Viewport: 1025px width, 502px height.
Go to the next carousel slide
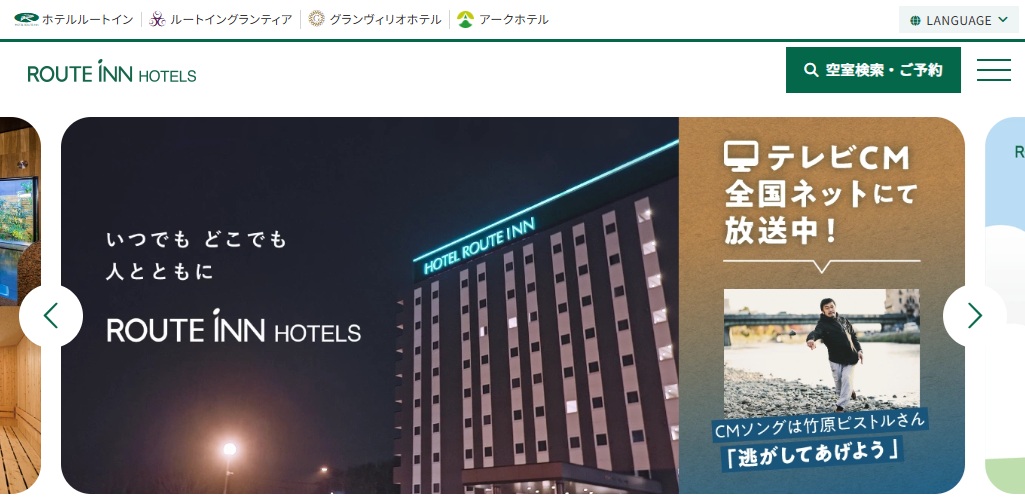[x=974, y=316]
